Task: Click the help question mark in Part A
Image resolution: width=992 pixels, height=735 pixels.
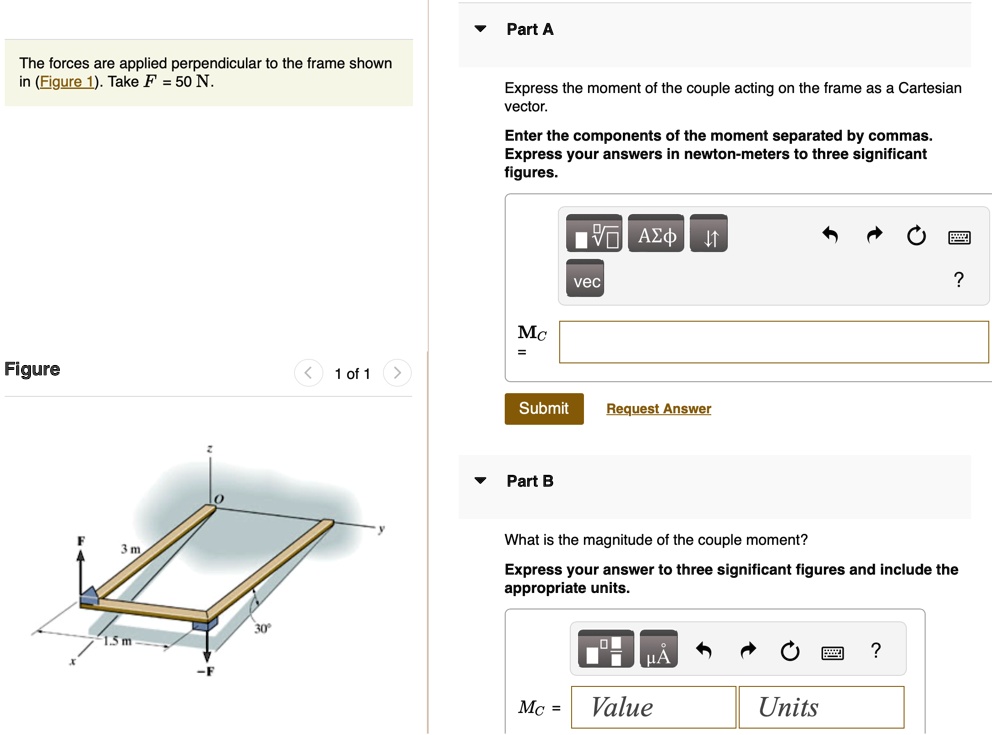Action: click(x=958, y=279)
